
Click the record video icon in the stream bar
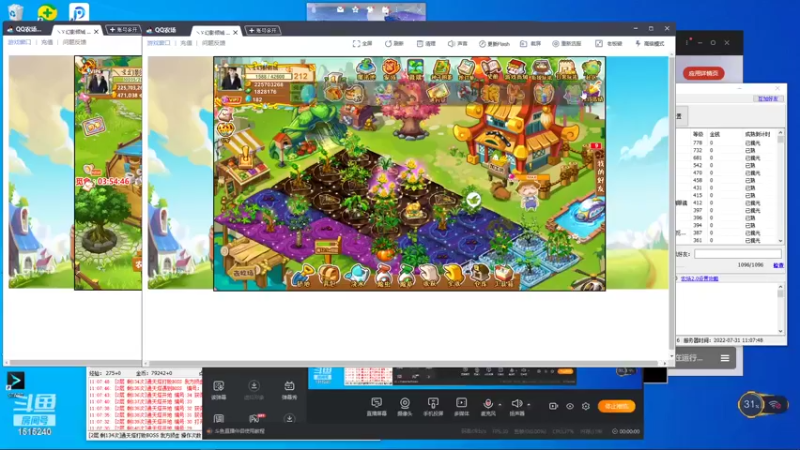[553, 406]
